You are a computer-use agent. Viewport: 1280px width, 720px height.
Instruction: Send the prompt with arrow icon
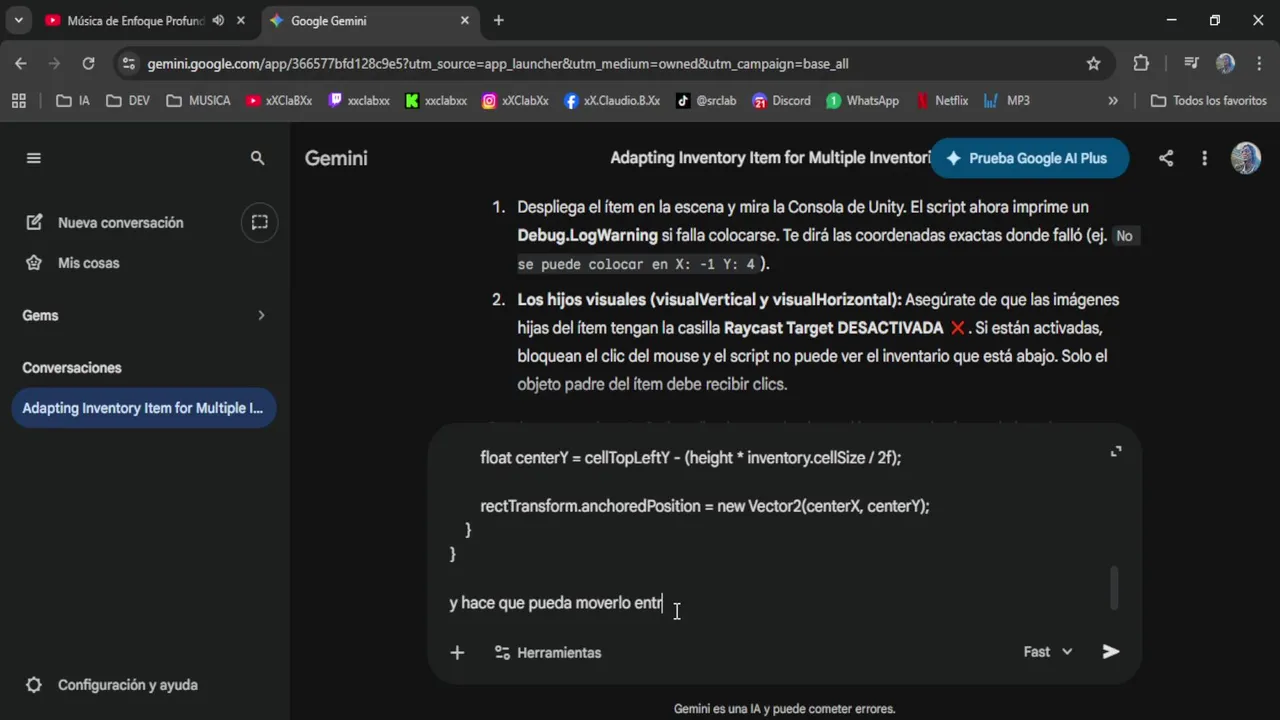(1110, 652)
